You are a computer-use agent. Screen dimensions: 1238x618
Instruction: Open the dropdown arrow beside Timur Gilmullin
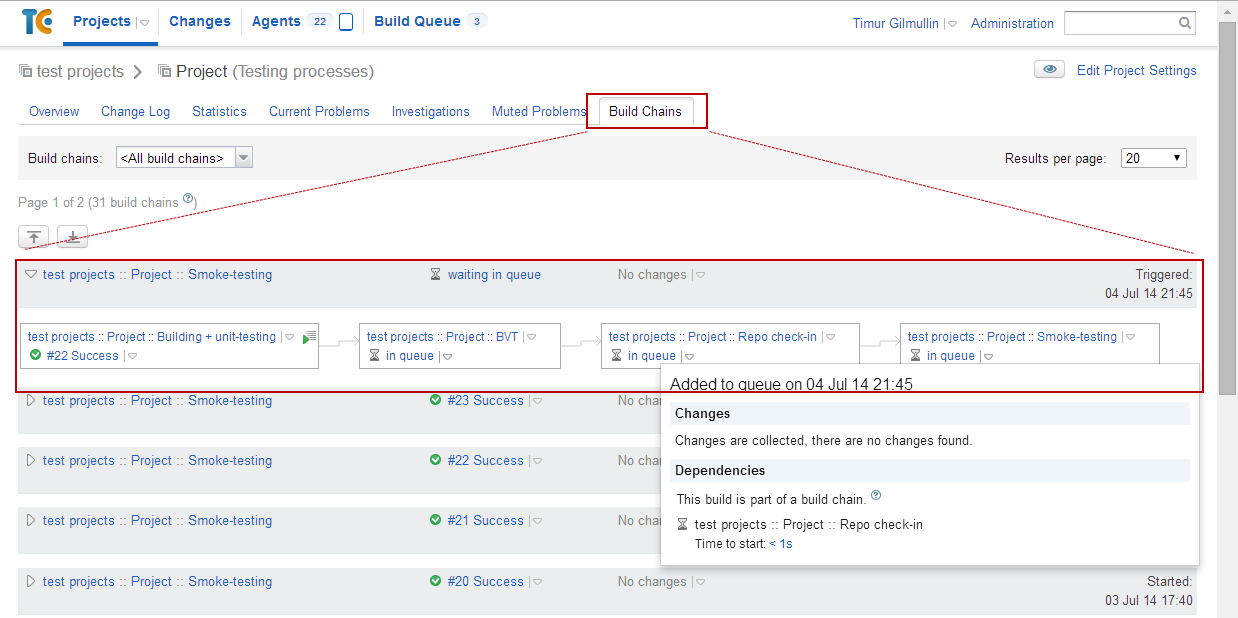click(x=951, y=24)
